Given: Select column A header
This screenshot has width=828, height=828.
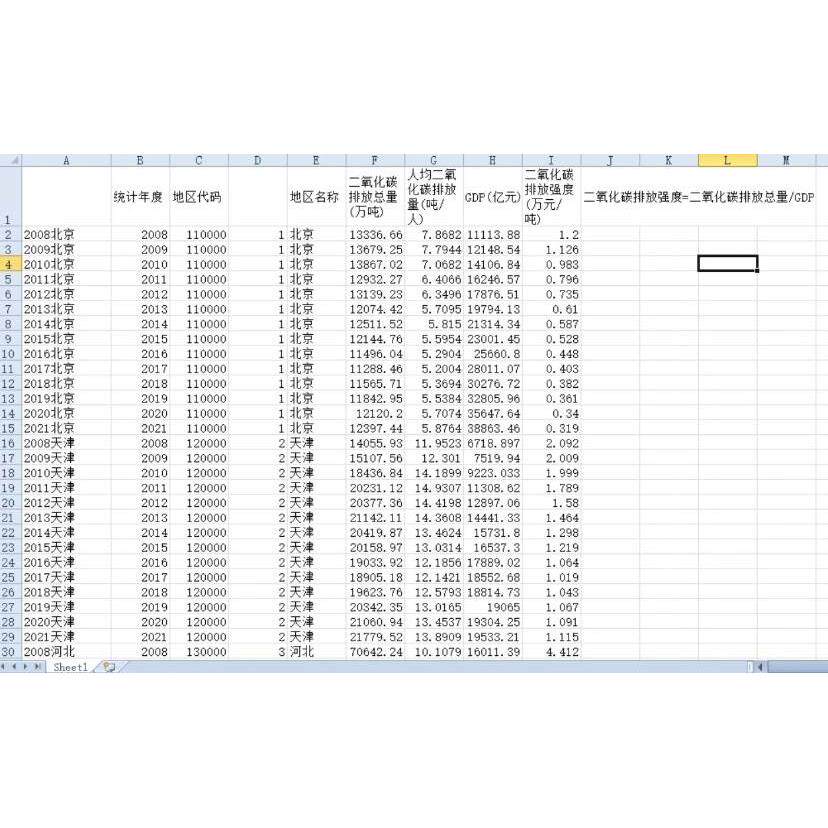Looking at the screenshot, I should pyautogui.click(x=66, y=159).
